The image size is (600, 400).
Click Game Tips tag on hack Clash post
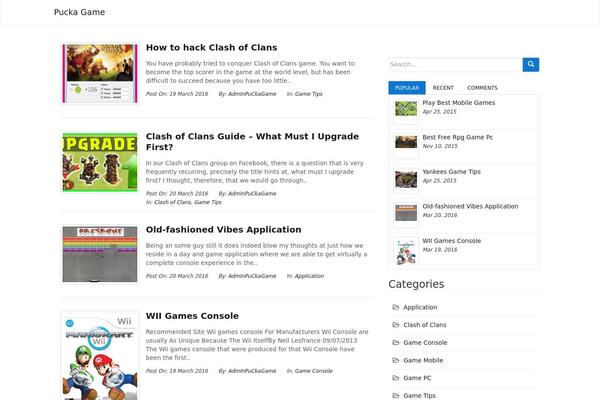(x=308, y=94)
